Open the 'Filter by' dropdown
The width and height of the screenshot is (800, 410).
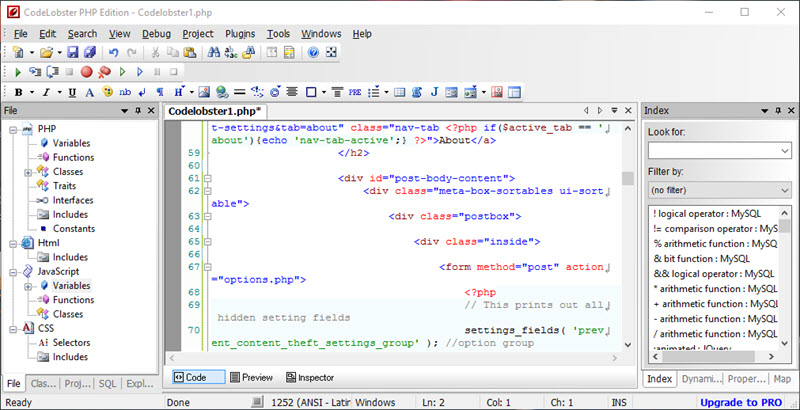point(785,190)
